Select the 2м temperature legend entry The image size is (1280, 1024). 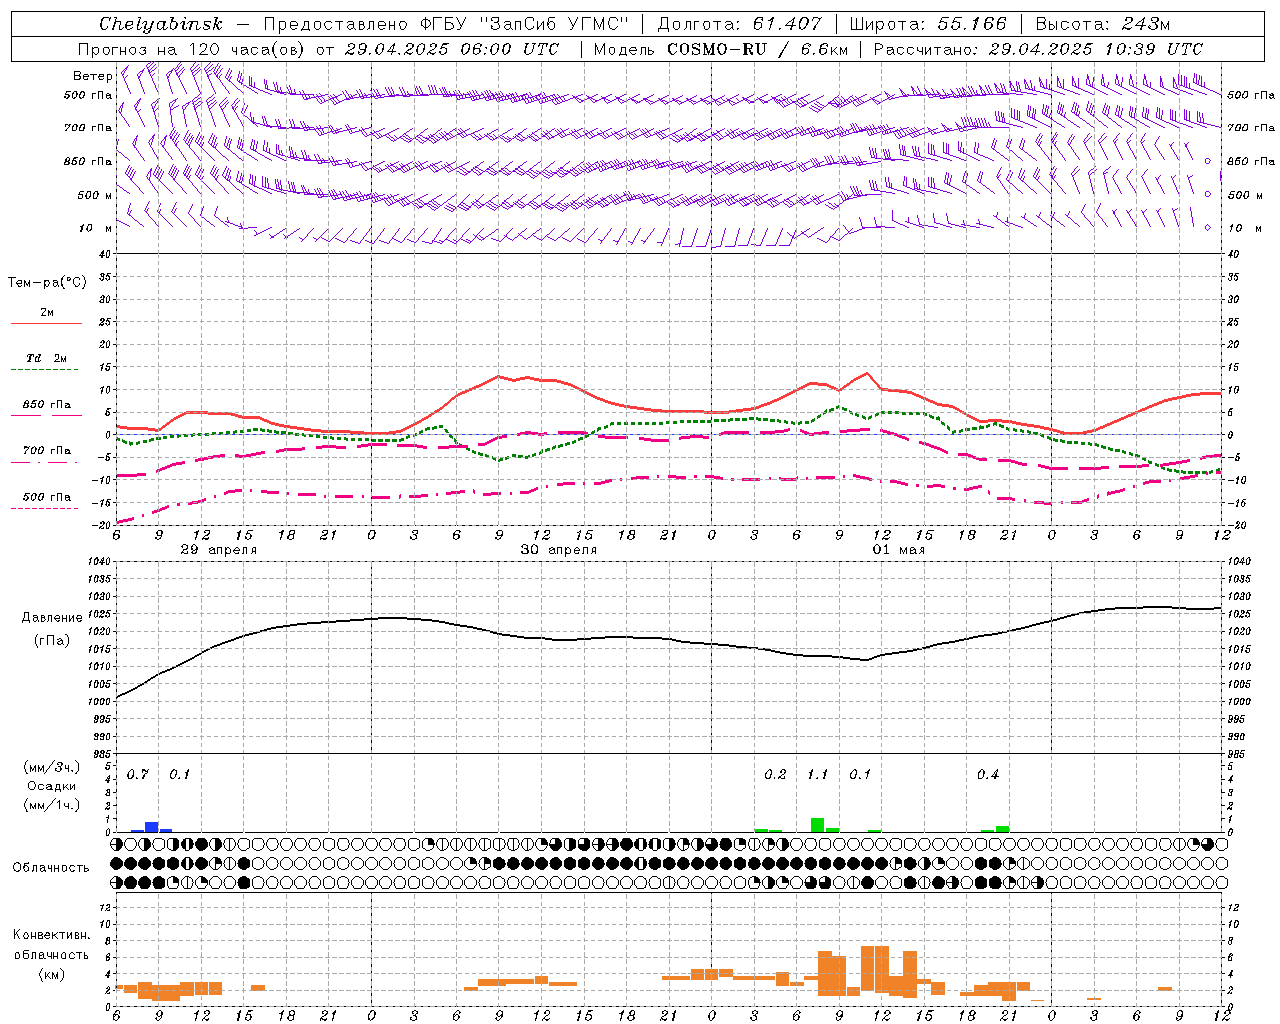[47, 313]
